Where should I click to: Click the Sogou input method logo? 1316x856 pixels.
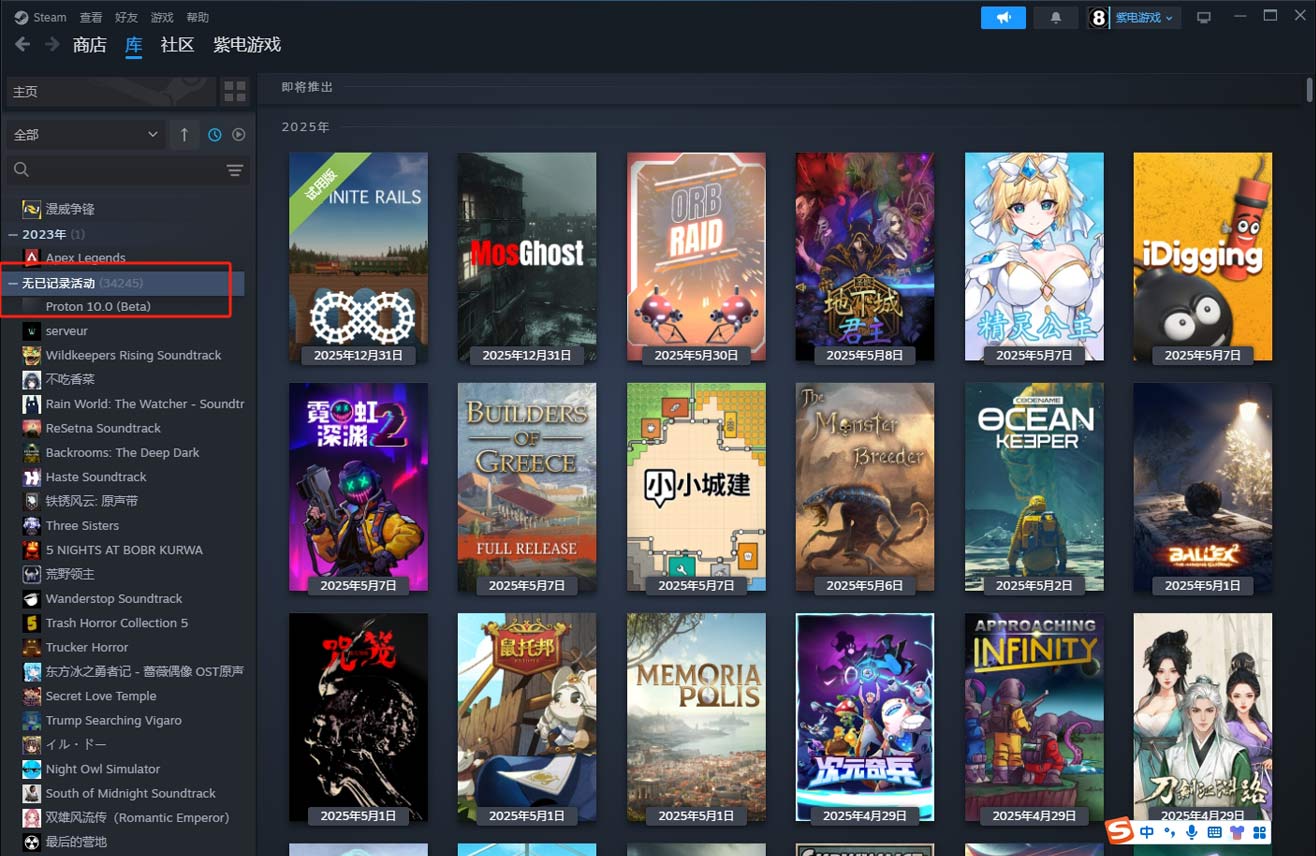pos(1119,832)
